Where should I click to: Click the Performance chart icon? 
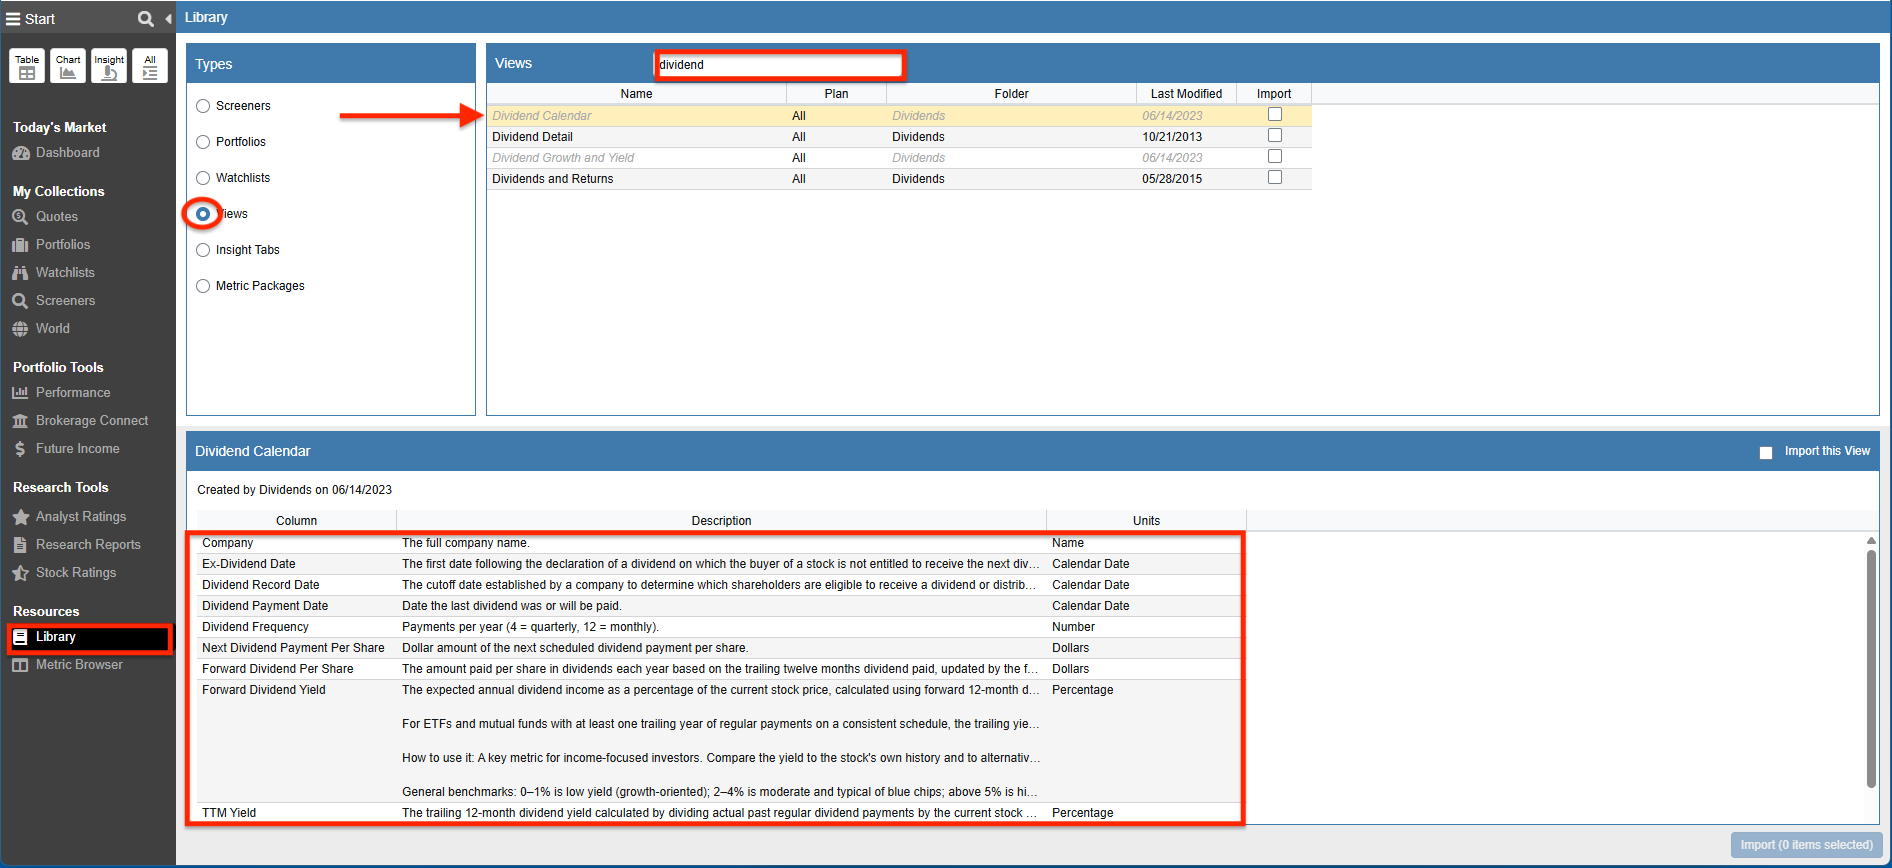(x=20, y=393)
